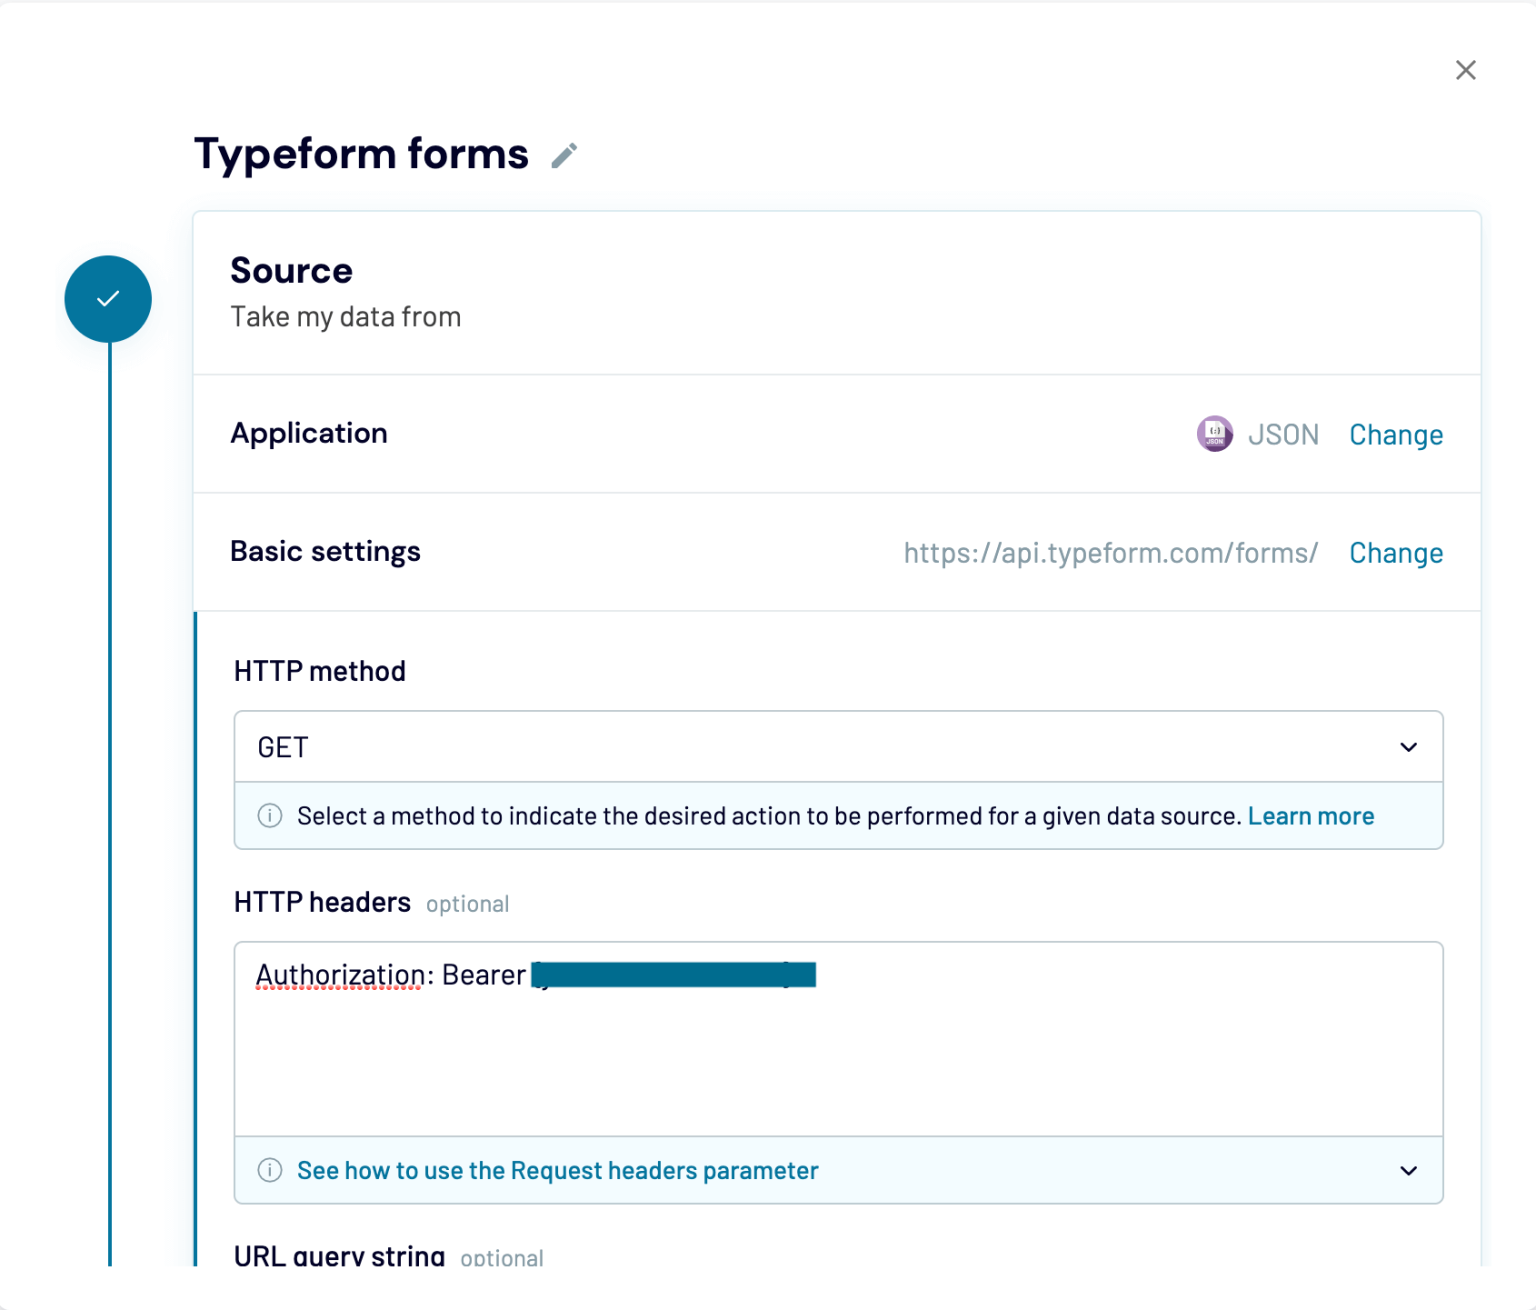
Task: Click the URL query string field label
Action: point(339,1255)
